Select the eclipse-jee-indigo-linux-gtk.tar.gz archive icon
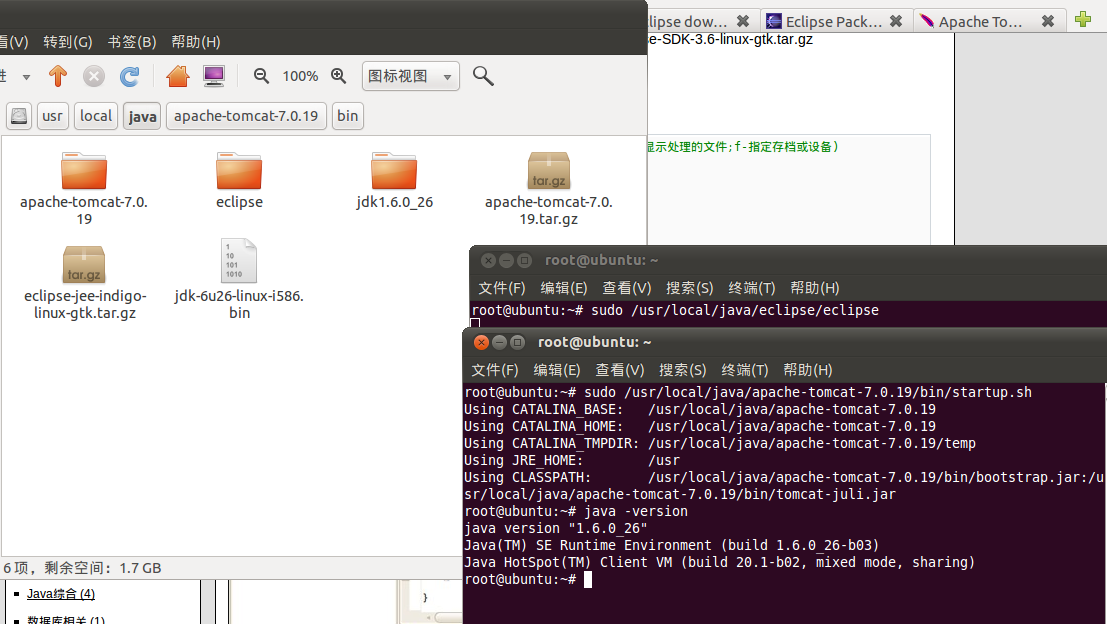Image resolution: width=1107 pixels, height=624 pixels. 84,264
